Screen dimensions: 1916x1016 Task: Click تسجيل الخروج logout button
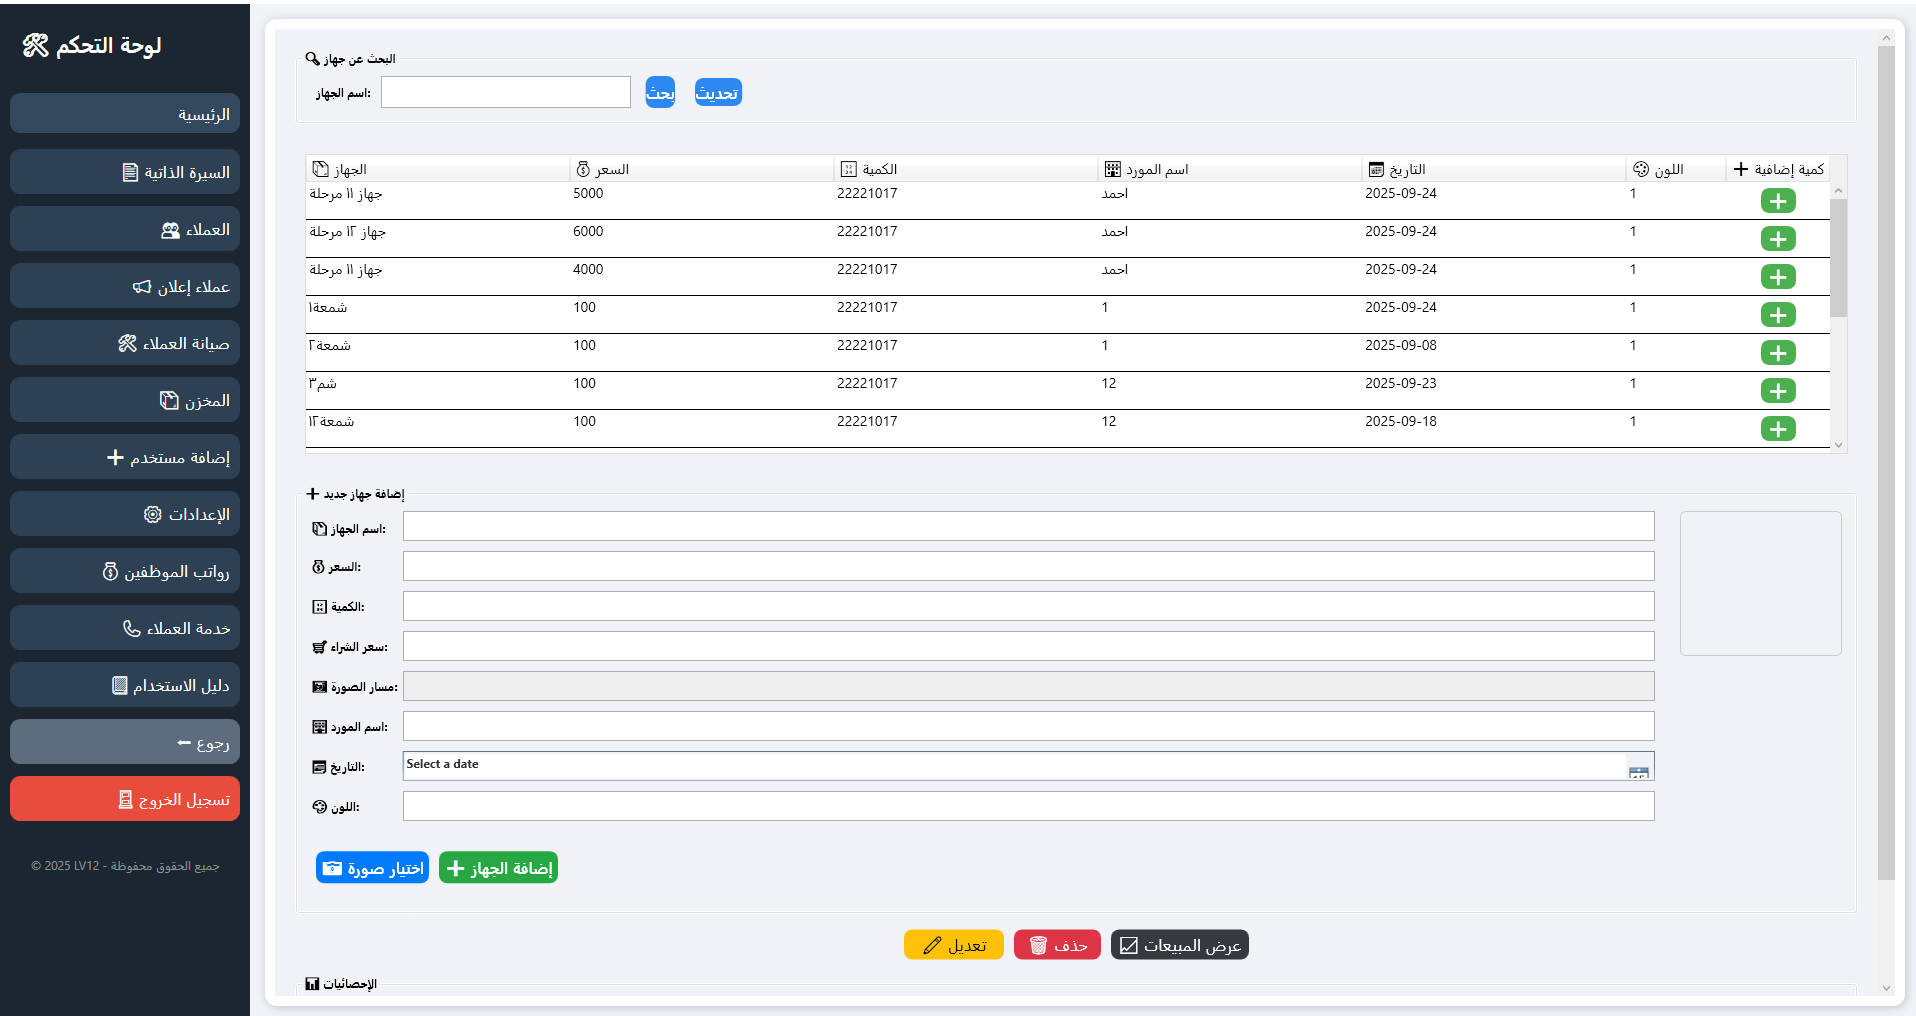pos(125,799)
